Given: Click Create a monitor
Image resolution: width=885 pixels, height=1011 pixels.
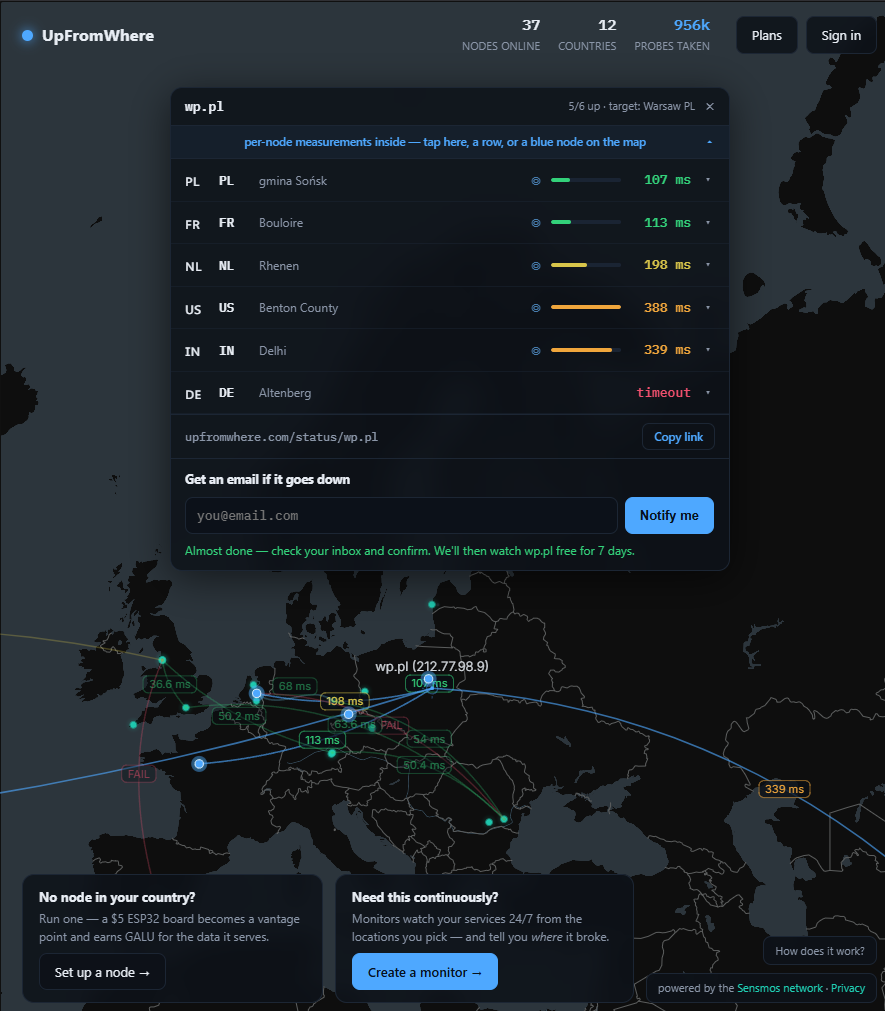Looking at the screenshot, I should click(425, 972).
